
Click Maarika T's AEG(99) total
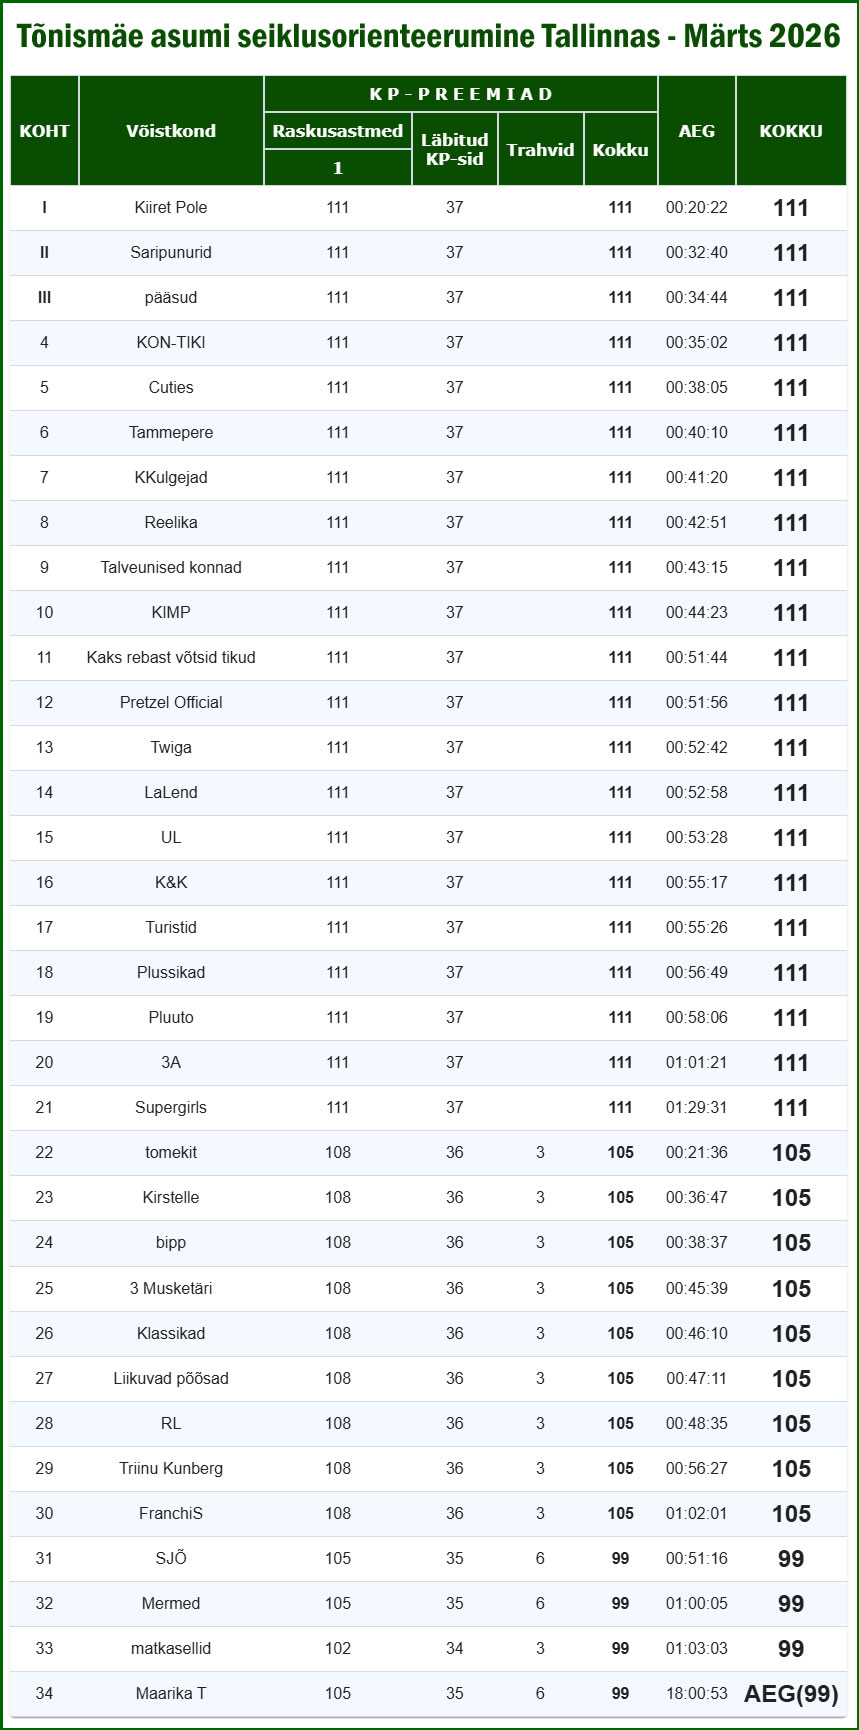pyautogui.click(x=791, y=1694)
